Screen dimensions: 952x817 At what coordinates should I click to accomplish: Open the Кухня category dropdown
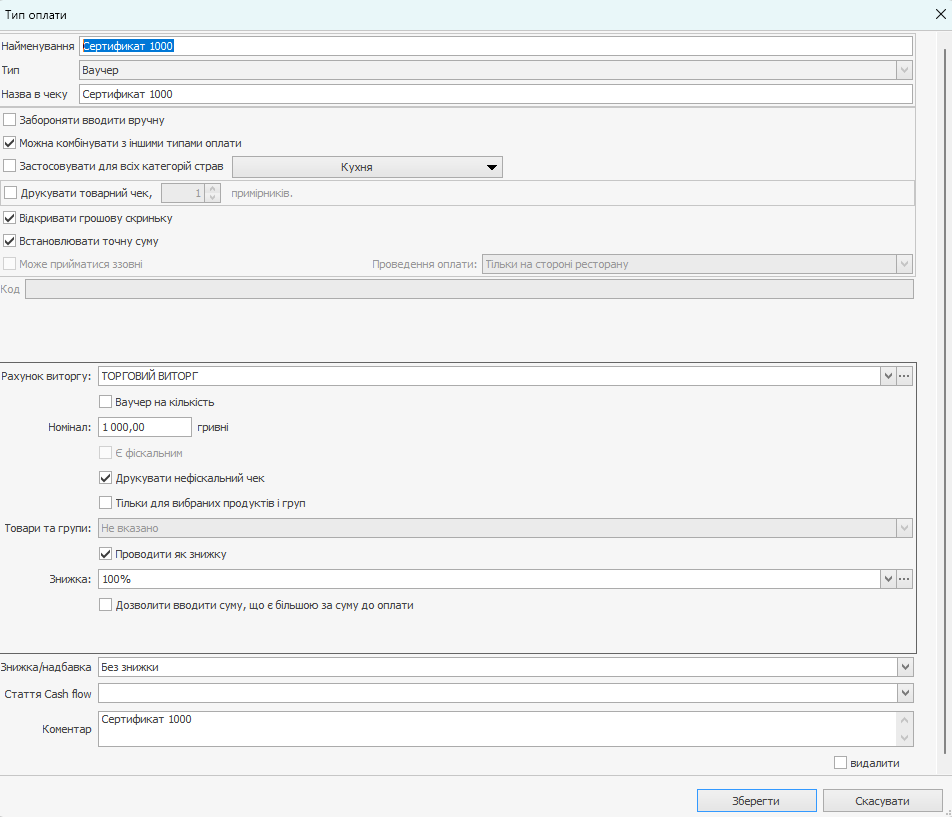[x=367, y=167]
